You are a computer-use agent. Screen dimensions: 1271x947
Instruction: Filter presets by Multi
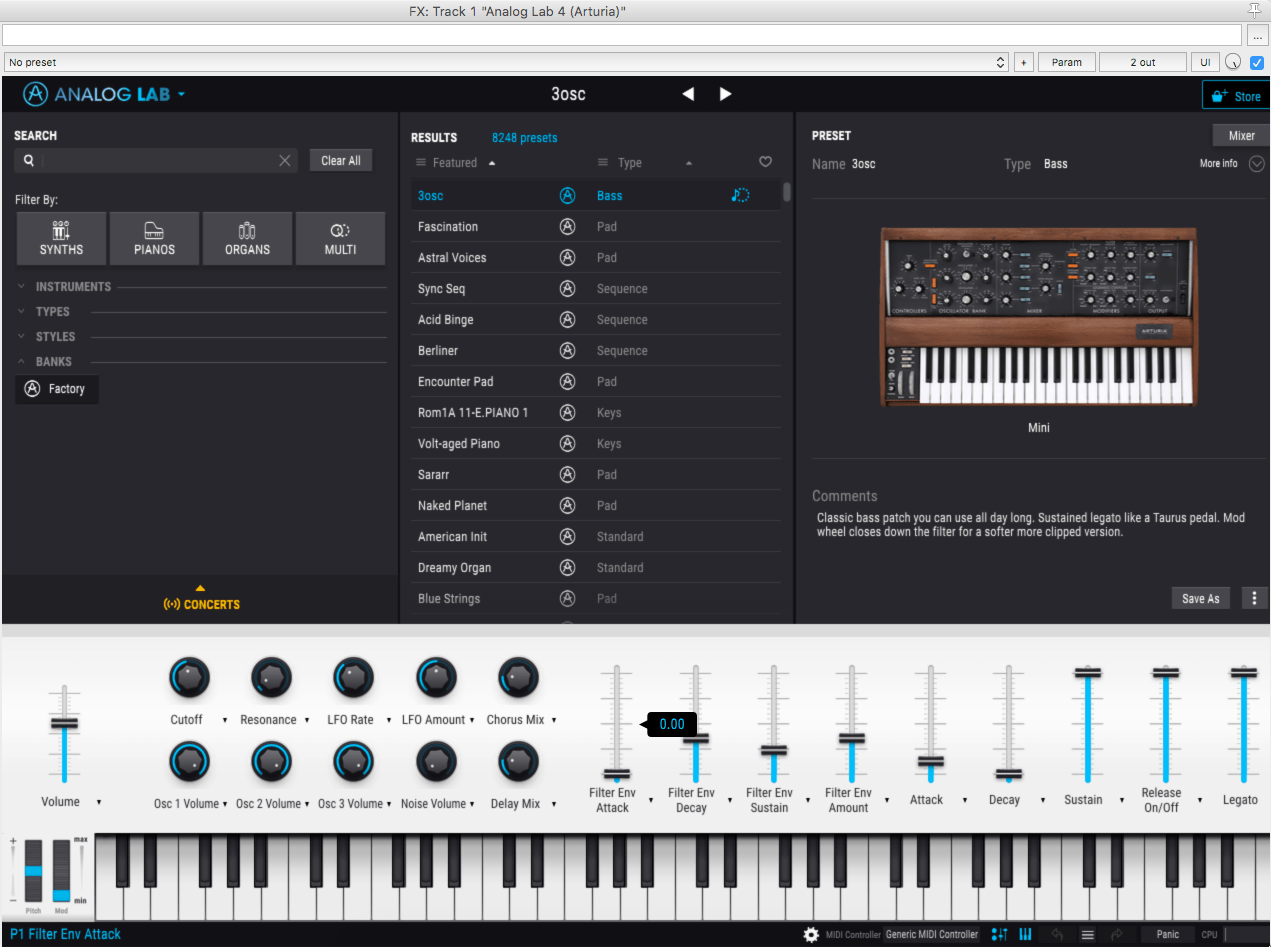point(340,238)
